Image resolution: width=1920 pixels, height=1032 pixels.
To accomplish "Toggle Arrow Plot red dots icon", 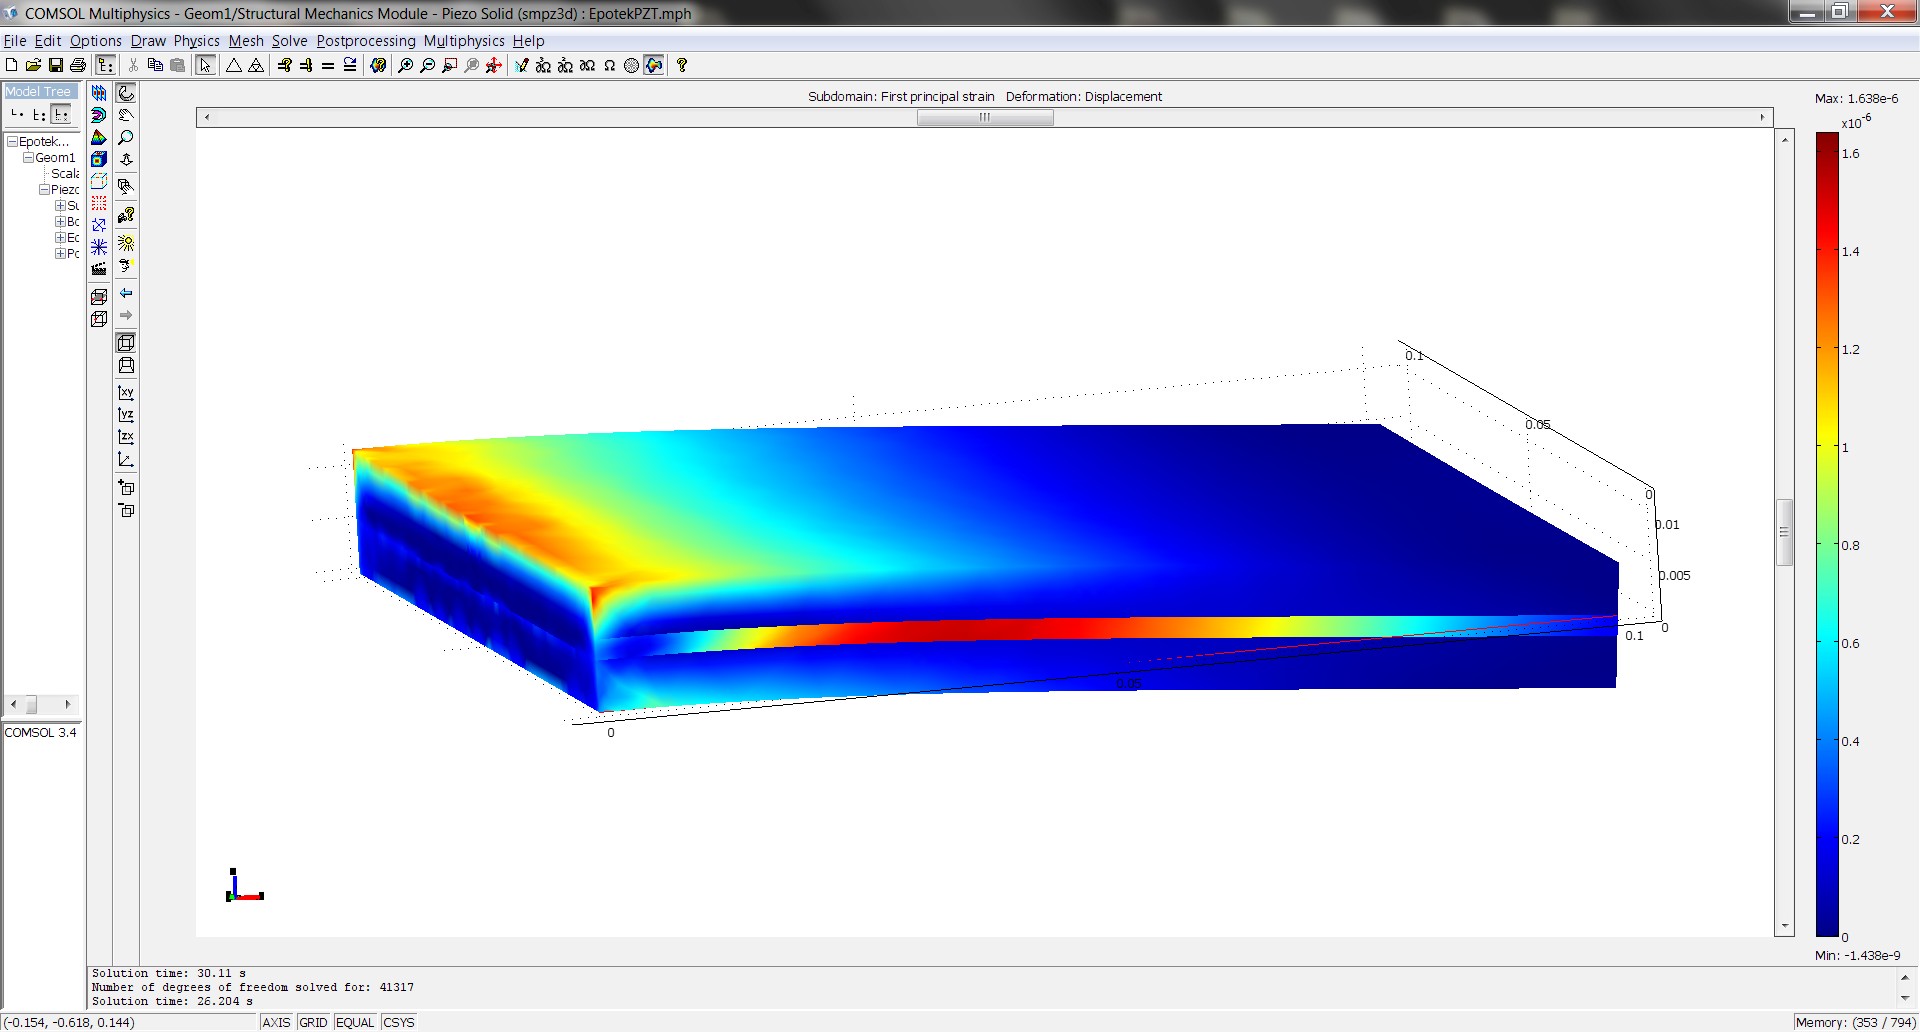I will point(99,203).
